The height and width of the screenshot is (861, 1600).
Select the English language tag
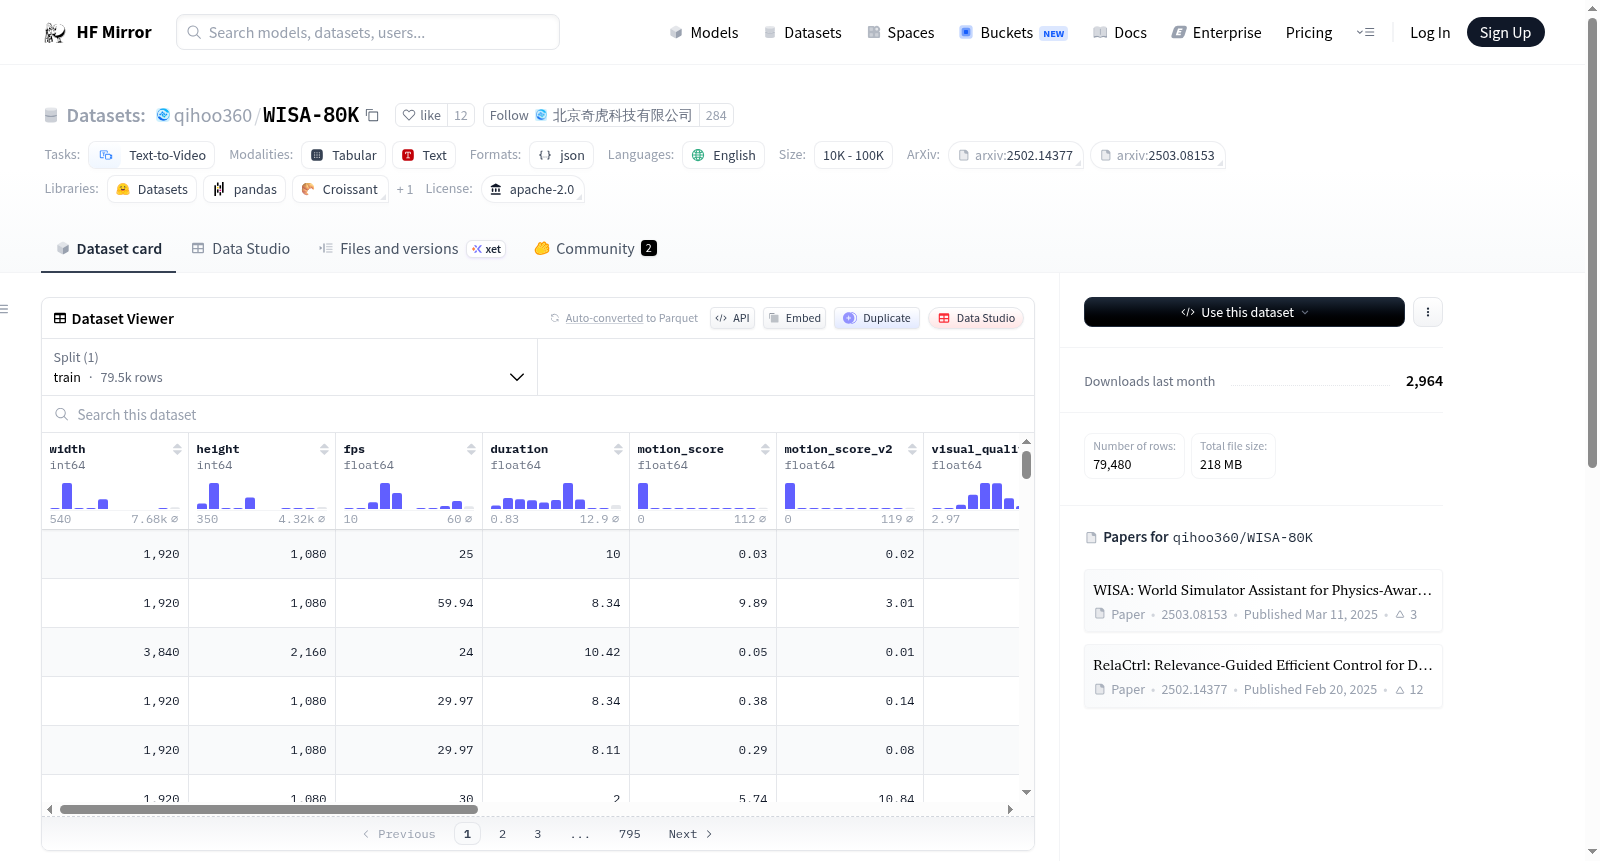pyautogui.click(x=723, y=155)
